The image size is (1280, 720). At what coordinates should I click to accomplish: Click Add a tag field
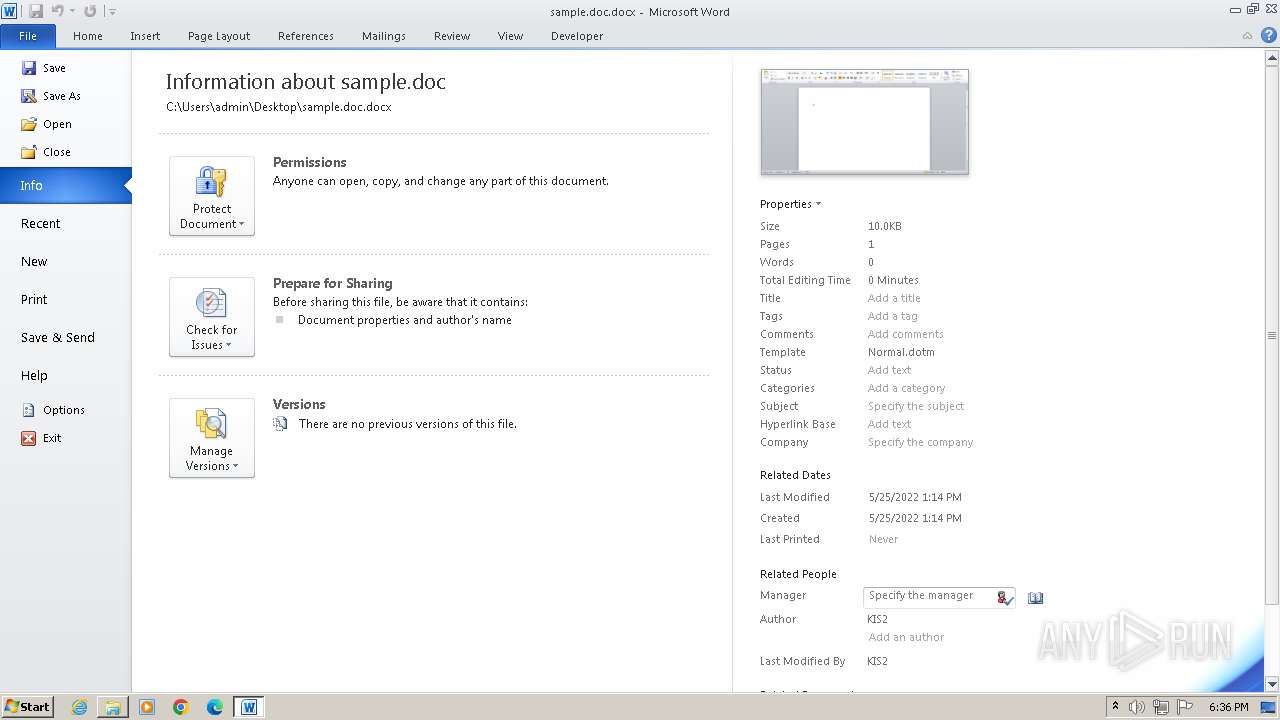[892, 316]
